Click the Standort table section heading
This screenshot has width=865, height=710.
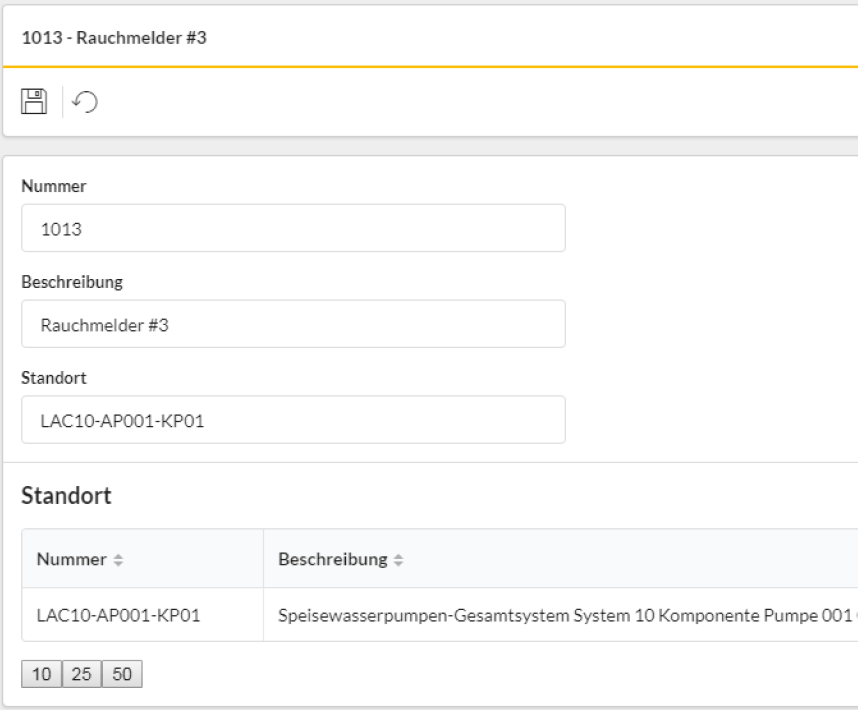[x=66, y=495]
